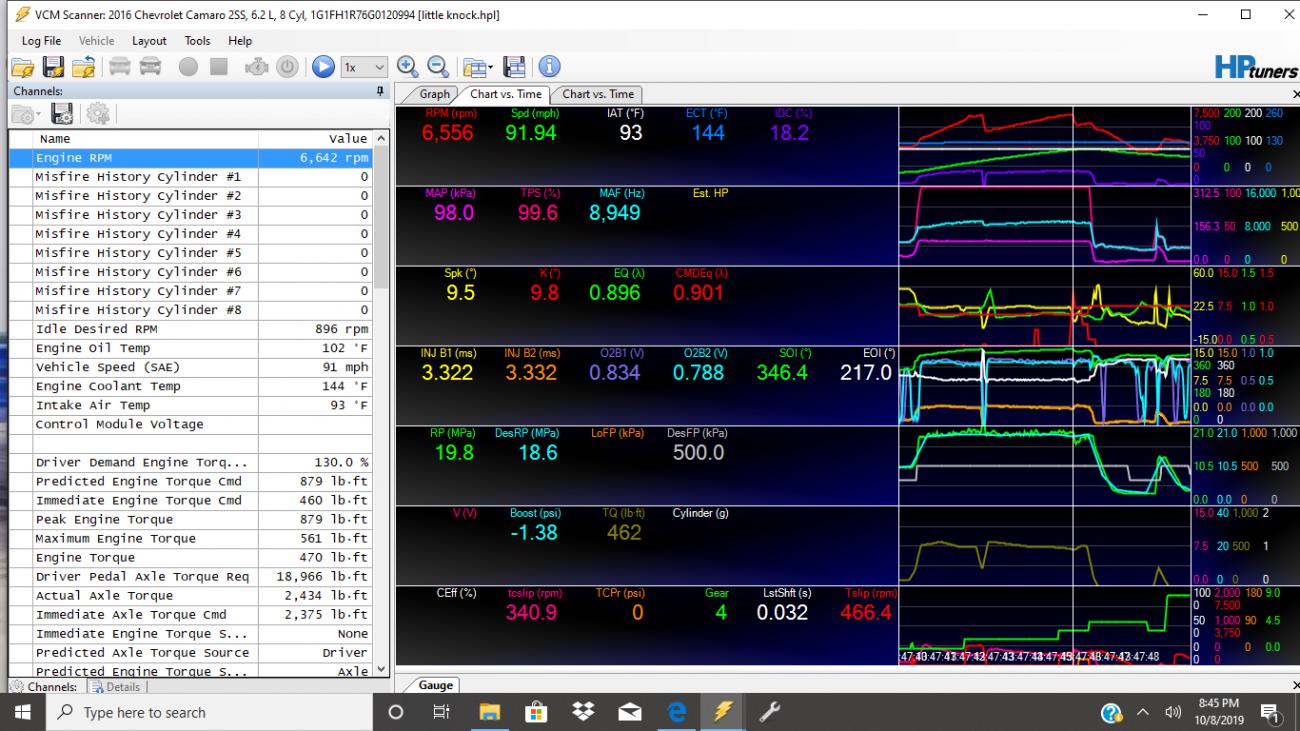1300x731 pixels.
Task: Zoom in on the chart
Action: tap(408, 66)
